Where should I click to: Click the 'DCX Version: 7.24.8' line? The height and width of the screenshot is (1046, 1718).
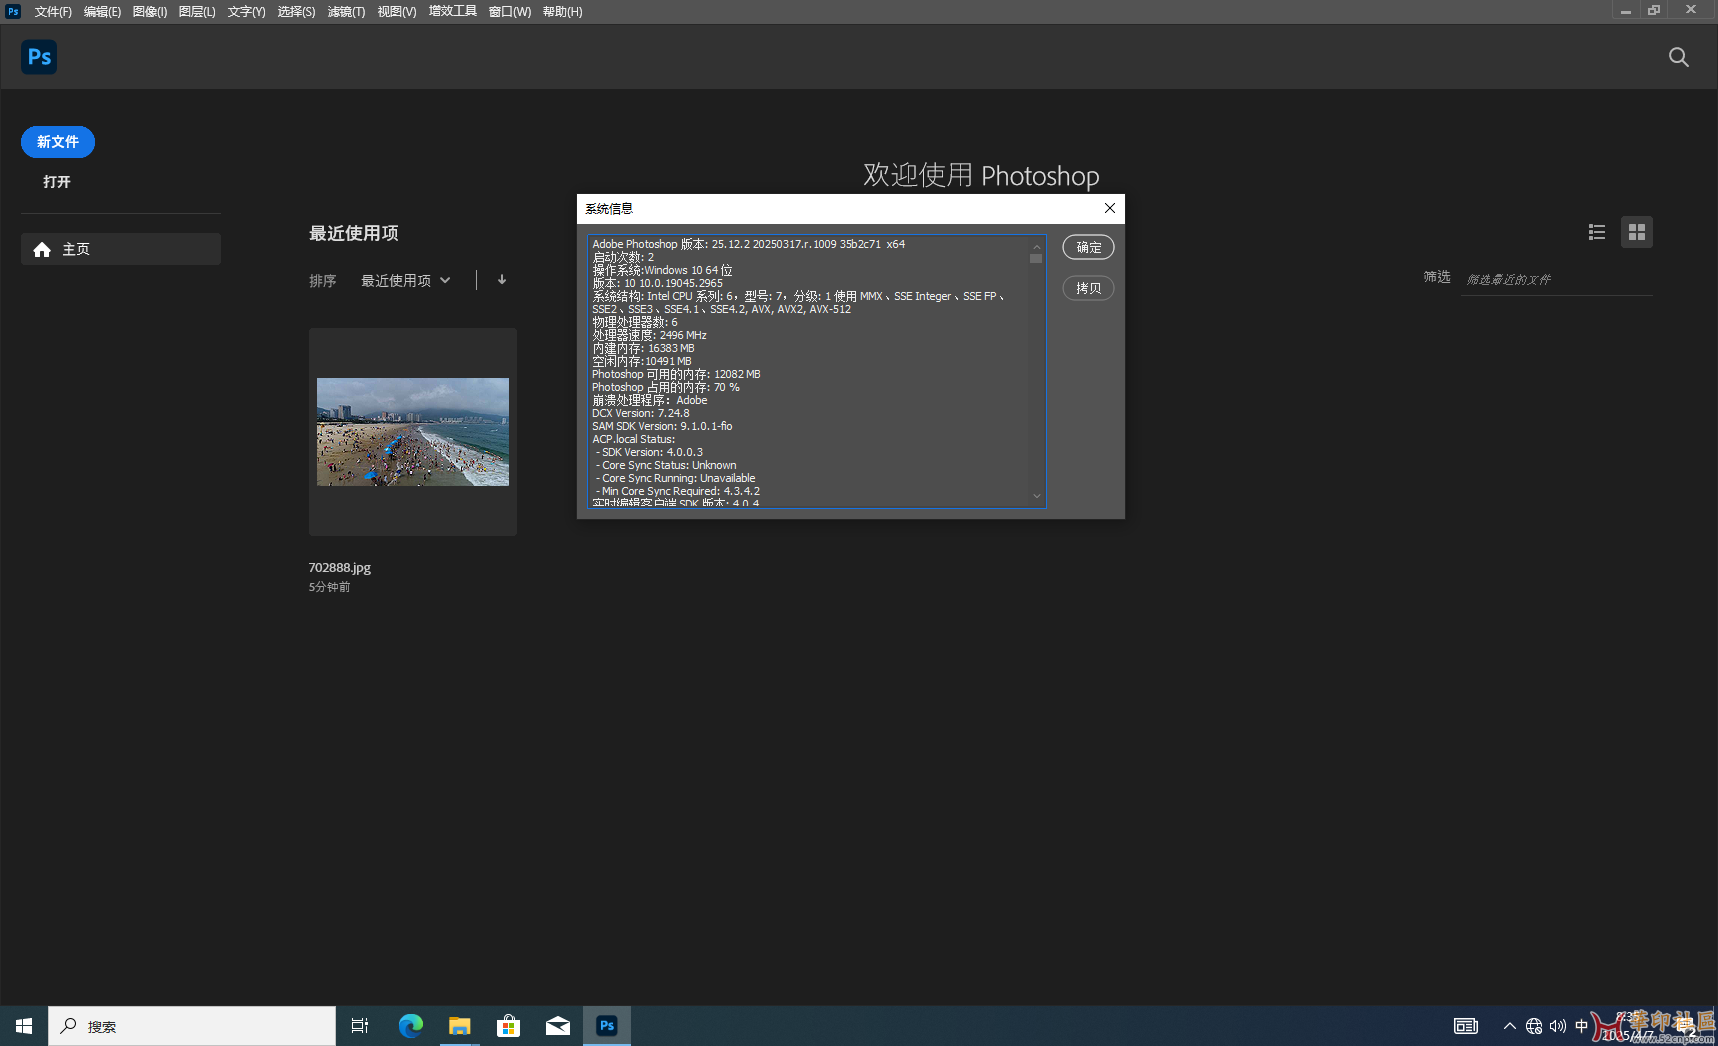click(640, 413)
